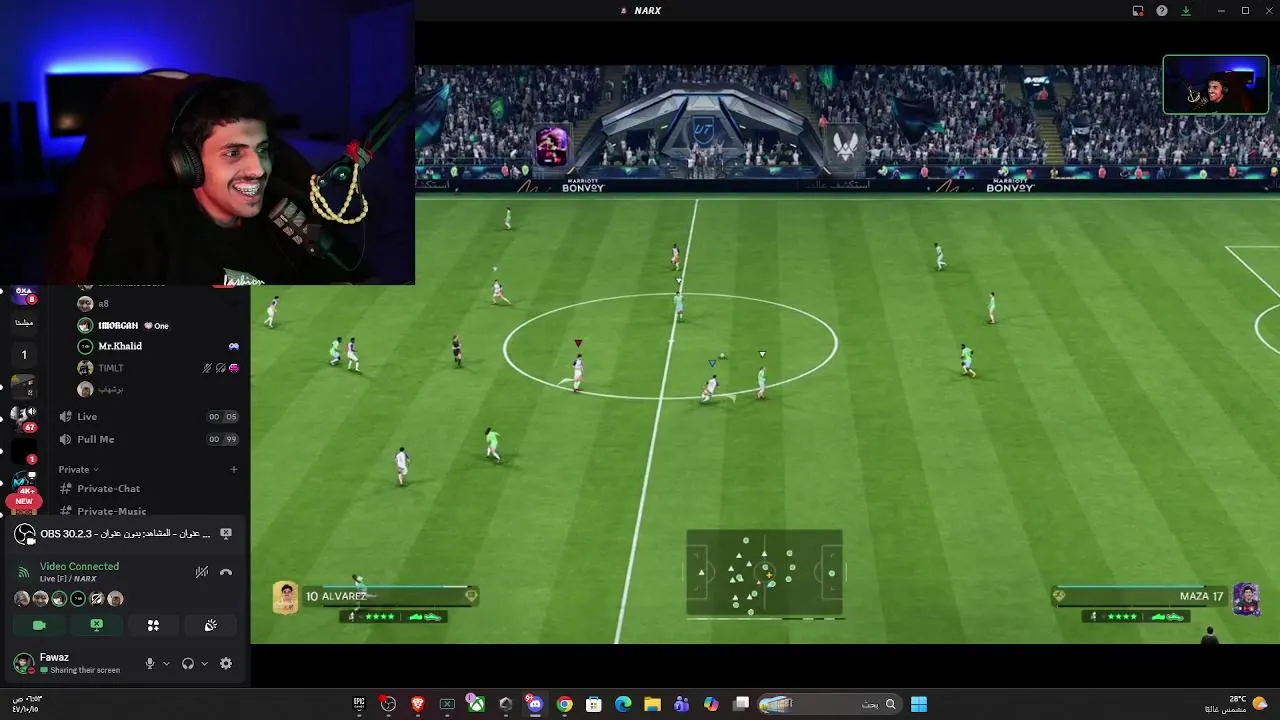Select TIMLT in voice channel list
Screen dimensions: 1280x720
tap(158, 368)
